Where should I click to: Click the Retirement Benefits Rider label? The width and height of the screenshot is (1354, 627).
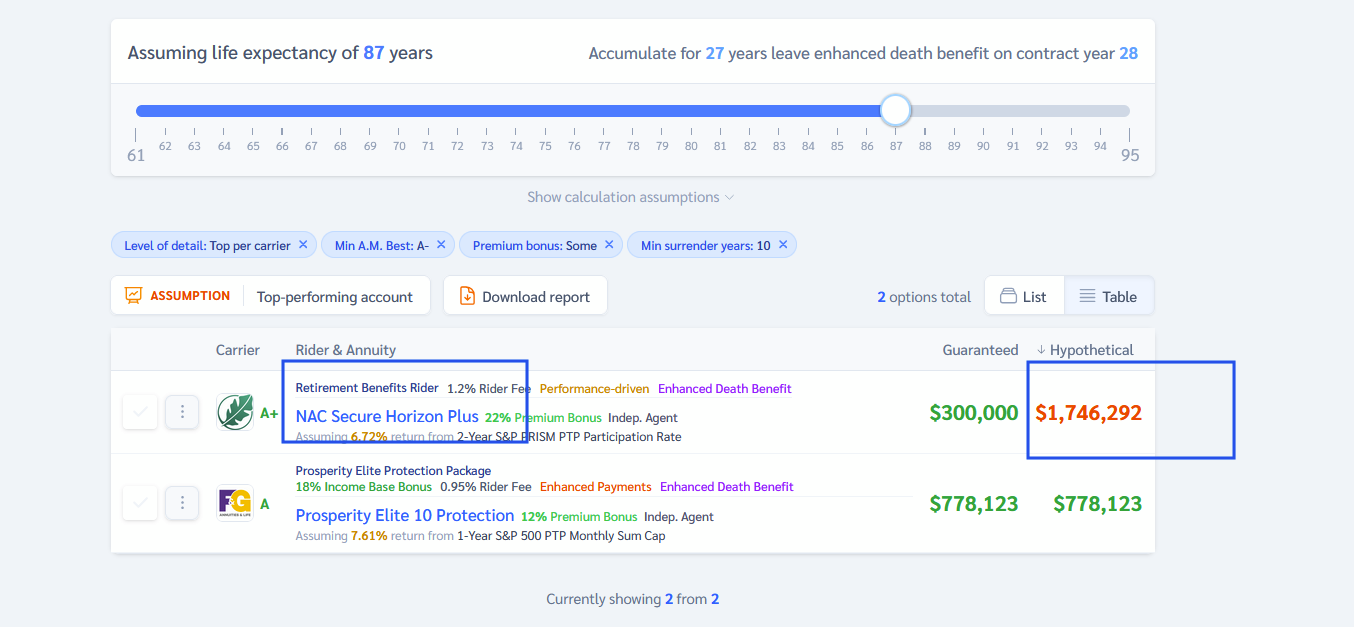pos(367,388)
